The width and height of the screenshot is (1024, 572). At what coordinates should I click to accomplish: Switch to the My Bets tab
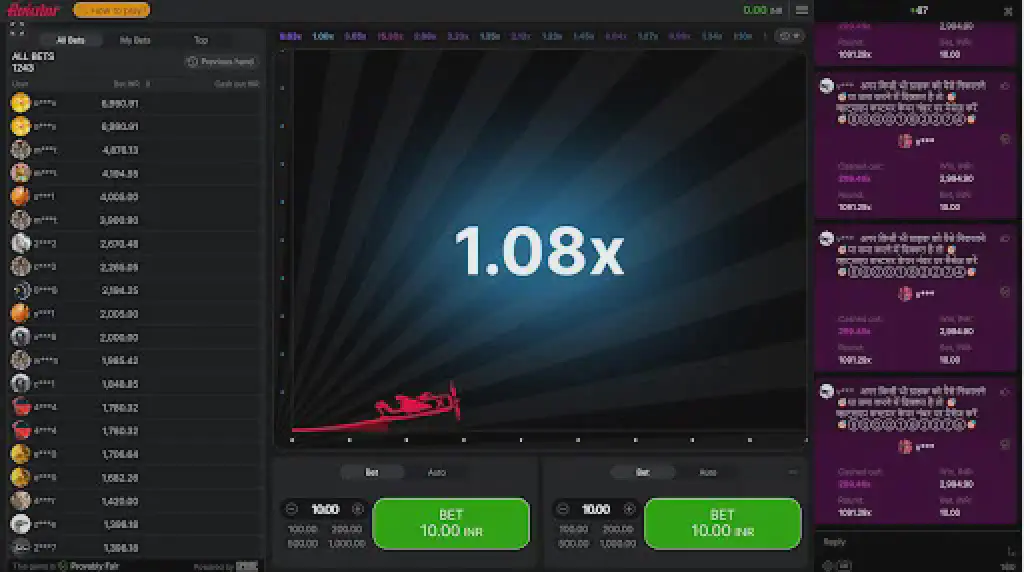[x=135, y=40]
